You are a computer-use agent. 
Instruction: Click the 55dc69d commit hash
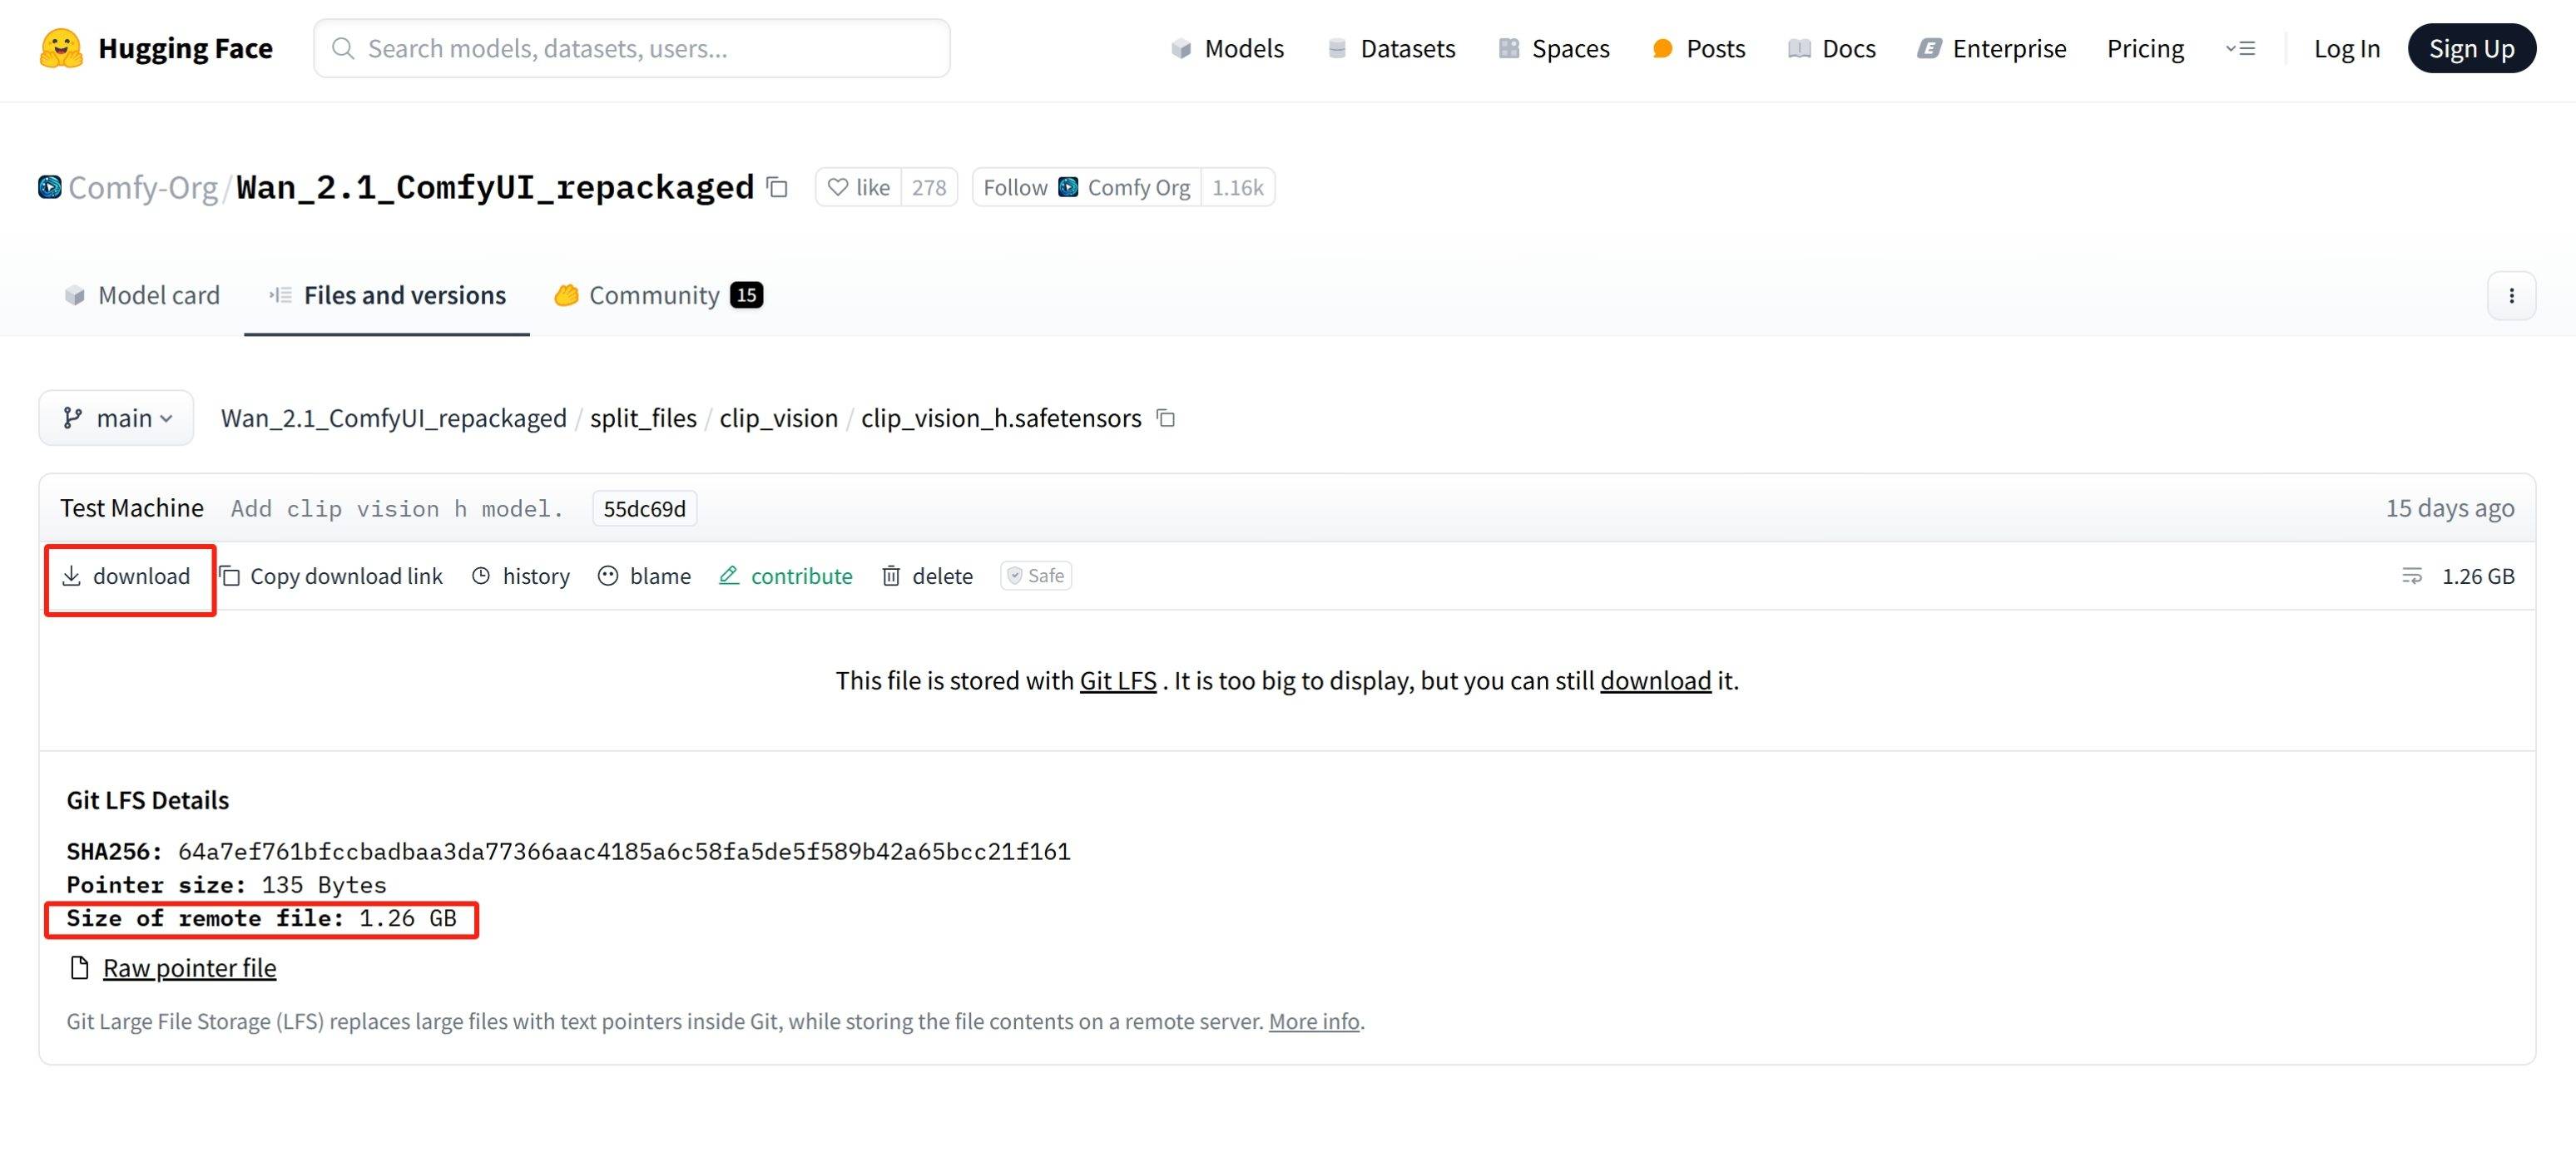pyautogui.click(x=644, y=509)
